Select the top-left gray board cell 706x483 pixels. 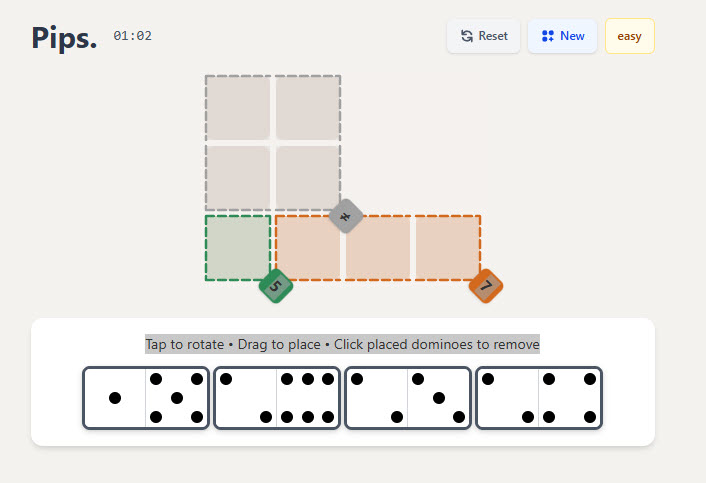click(238, 108)
